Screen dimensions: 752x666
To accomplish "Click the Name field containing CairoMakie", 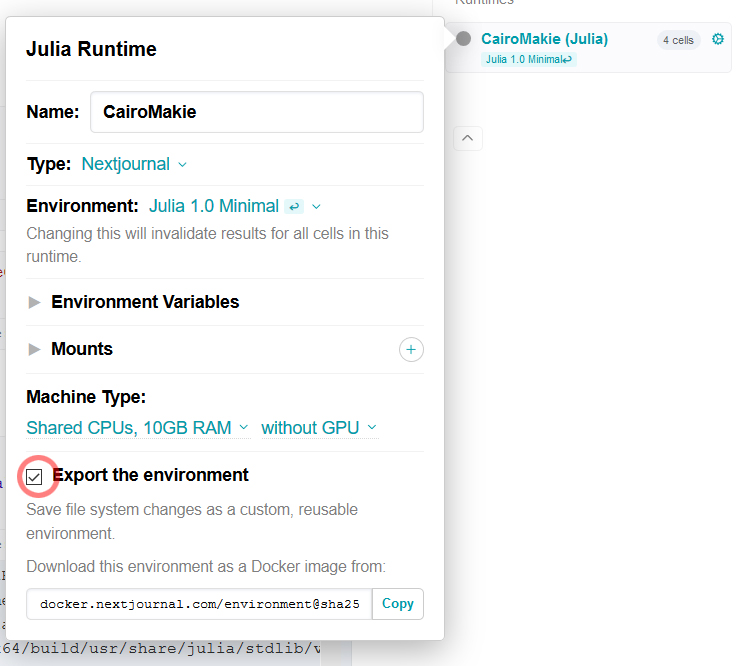I will [256, 112].
